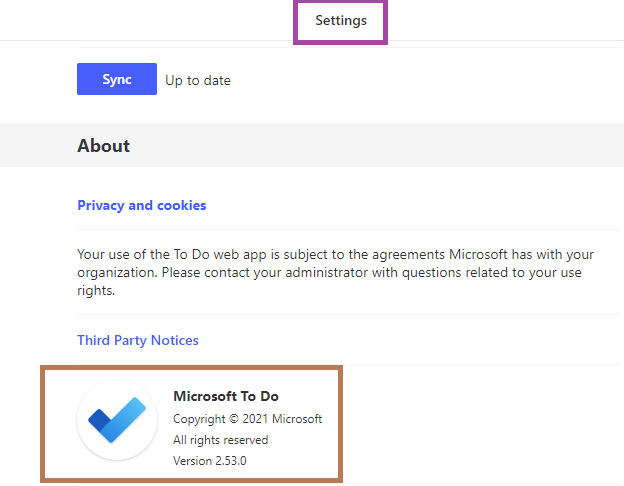Screen dimensions: 624x486
Task: Open the Third Party Notices link
Action: click(138, 340)
